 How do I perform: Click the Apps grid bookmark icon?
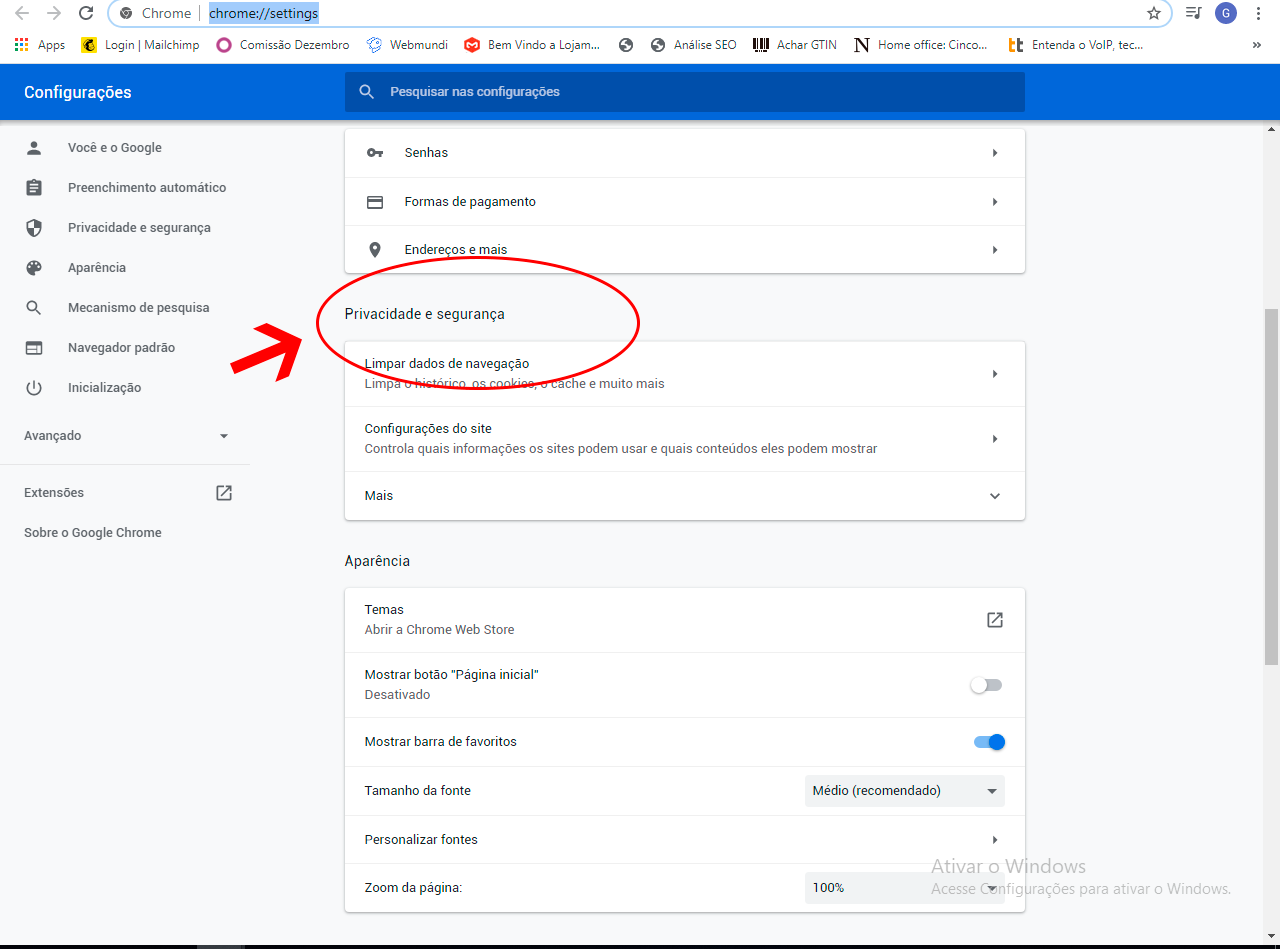(x=22, y=45)
